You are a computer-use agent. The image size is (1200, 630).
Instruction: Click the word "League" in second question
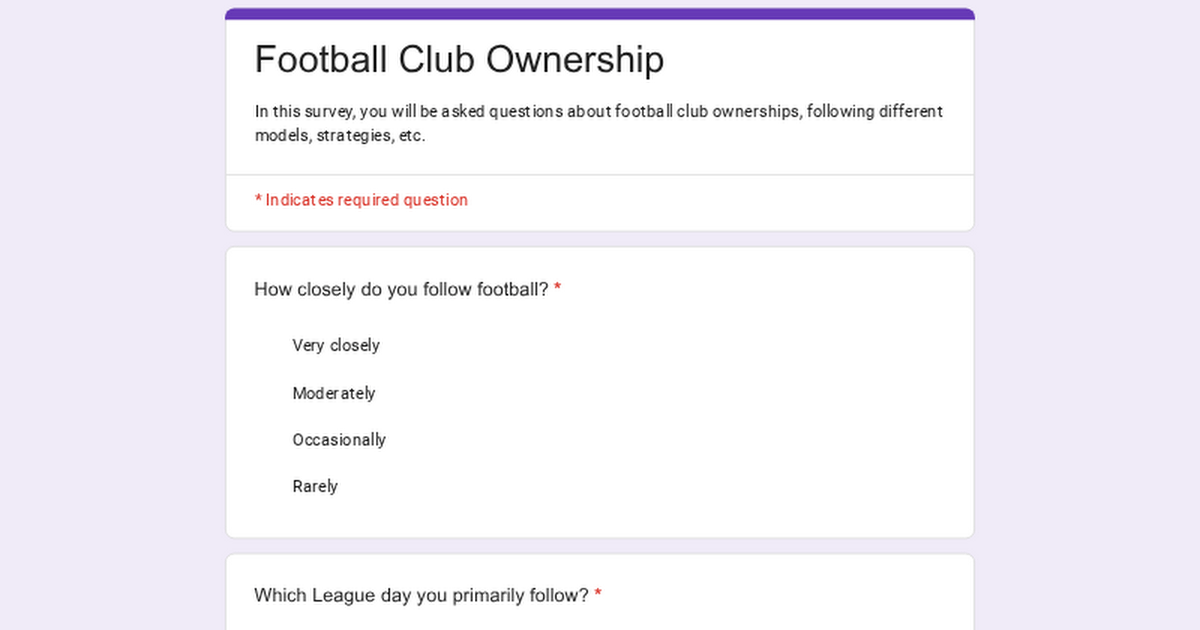coord(345,596)
